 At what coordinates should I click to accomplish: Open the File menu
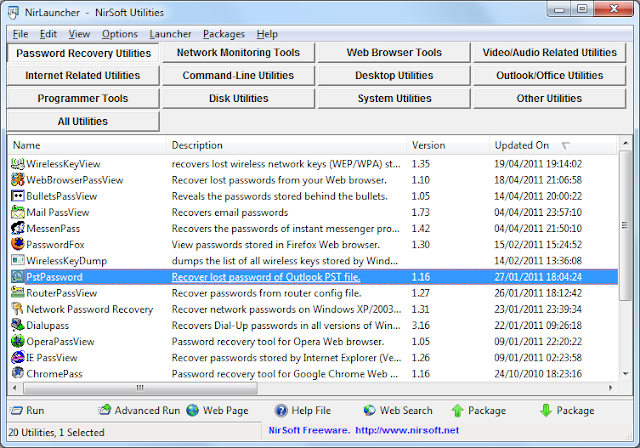click(20, 34)
